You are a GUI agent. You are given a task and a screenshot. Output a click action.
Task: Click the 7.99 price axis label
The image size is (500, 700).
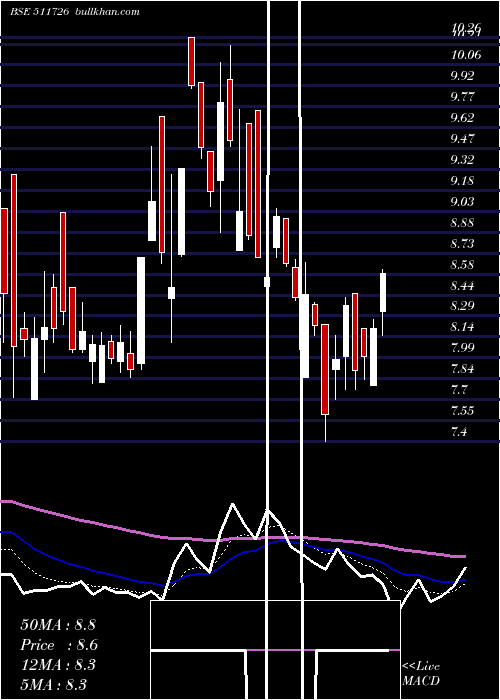coord(462,348)
